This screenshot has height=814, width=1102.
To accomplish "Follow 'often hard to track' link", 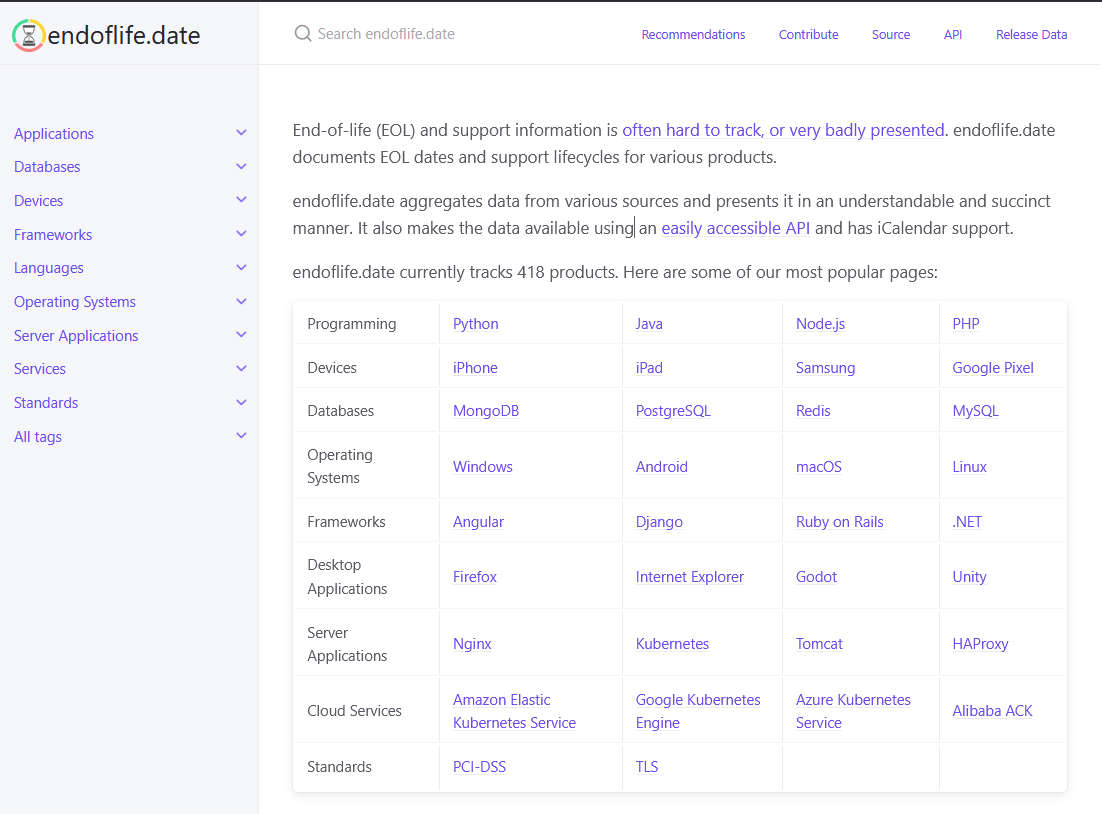I will (x=783, y=130).
